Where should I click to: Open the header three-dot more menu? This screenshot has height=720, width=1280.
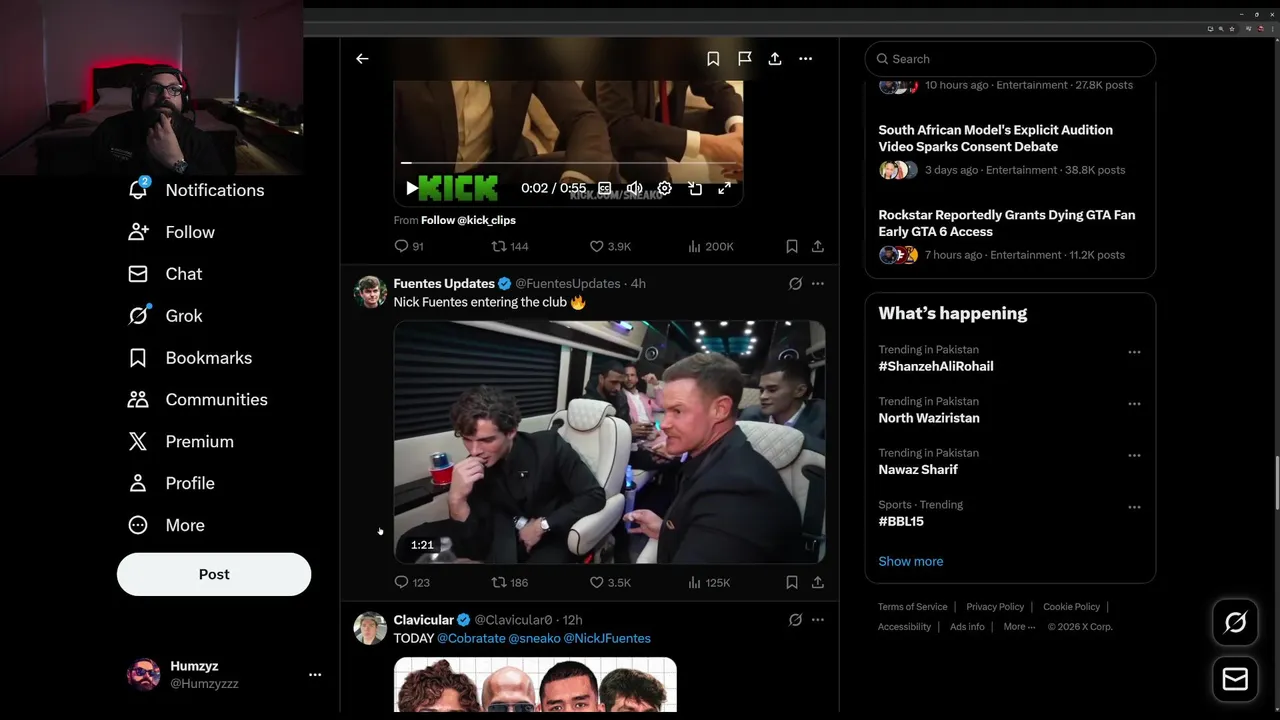[x=806, y=59]
